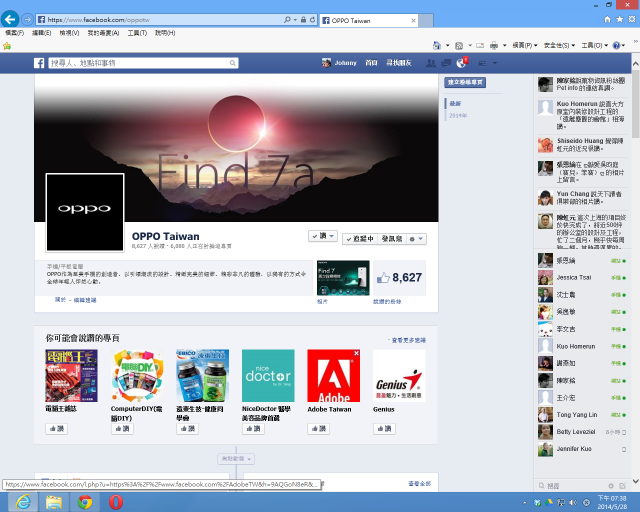This screenshot has height=512, width=640.
Task: Open the IE home icon
Action: tap(607, 19)
